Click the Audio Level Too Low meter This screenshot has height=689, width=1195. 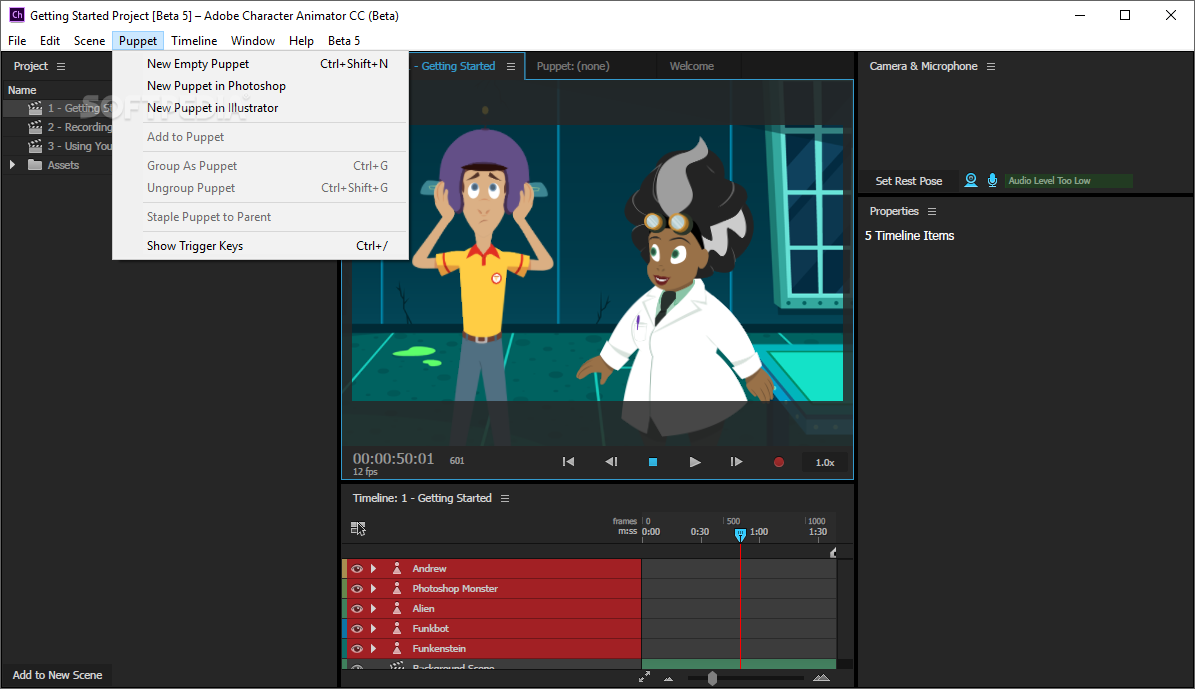point(1068,181)
